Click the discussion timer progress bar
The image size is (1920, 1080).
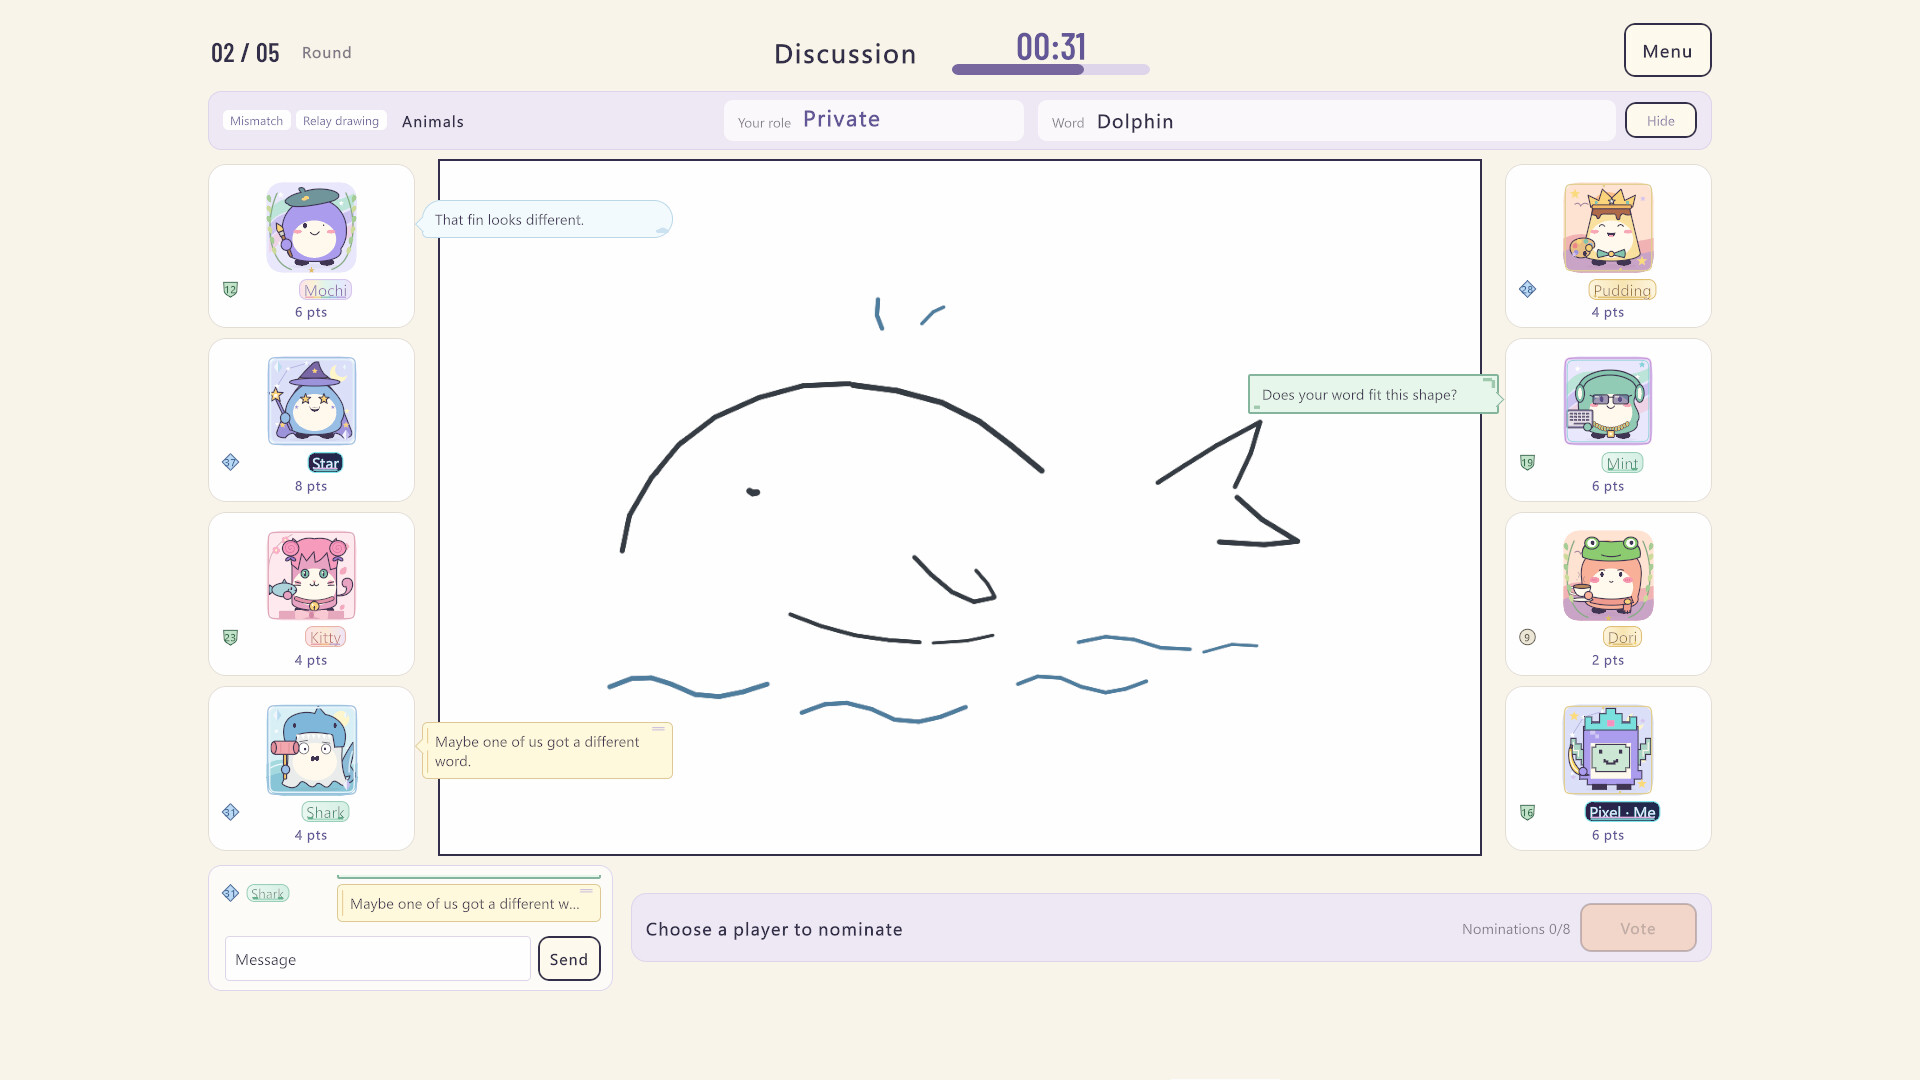[1050, 70]
